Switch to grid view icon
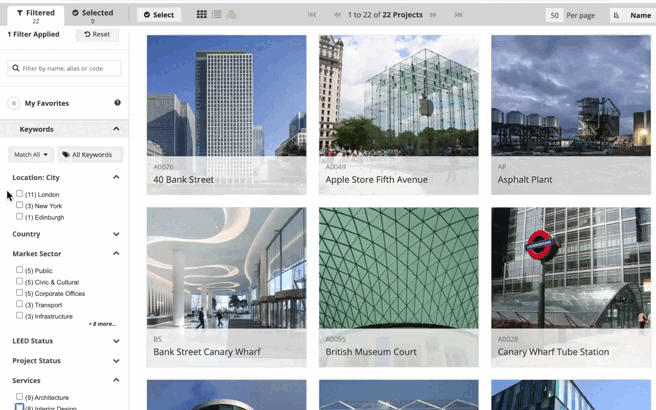The width and height of the screenshot is (656, 410). (202, 15)
